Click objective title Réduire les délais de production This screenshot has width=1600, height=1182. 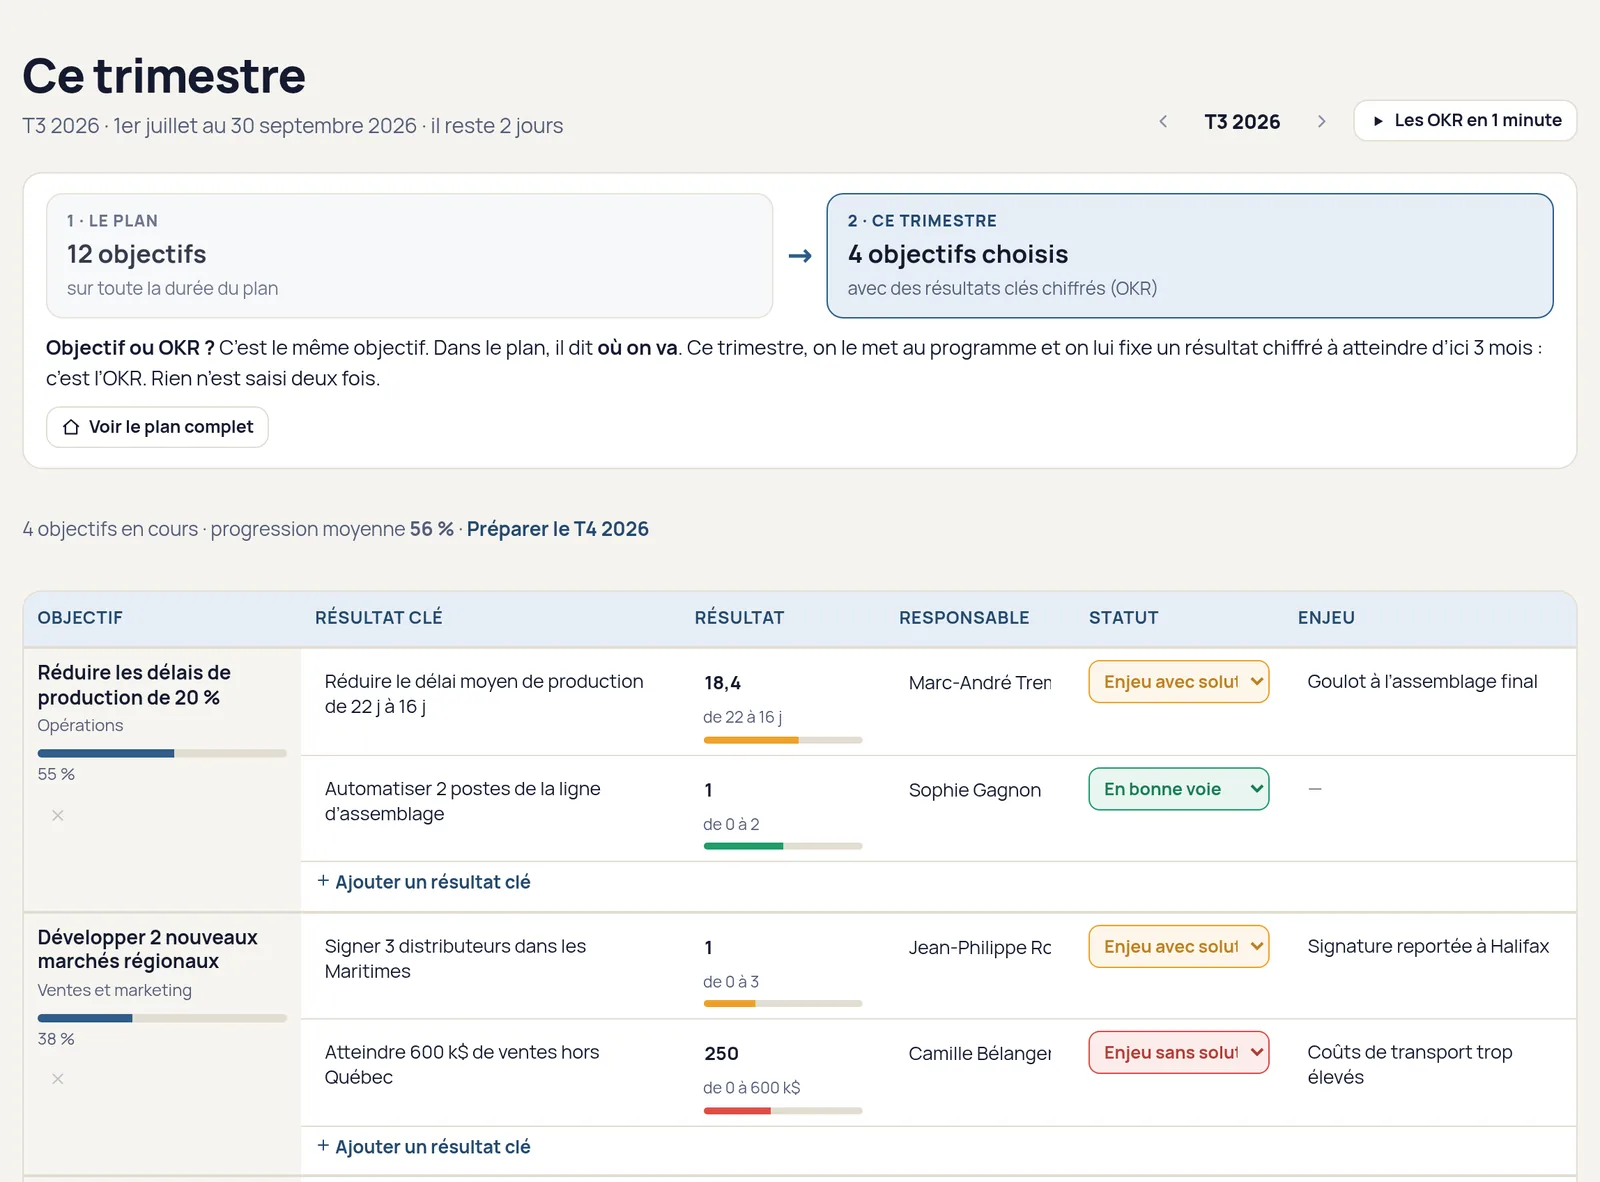pos(134,685)
